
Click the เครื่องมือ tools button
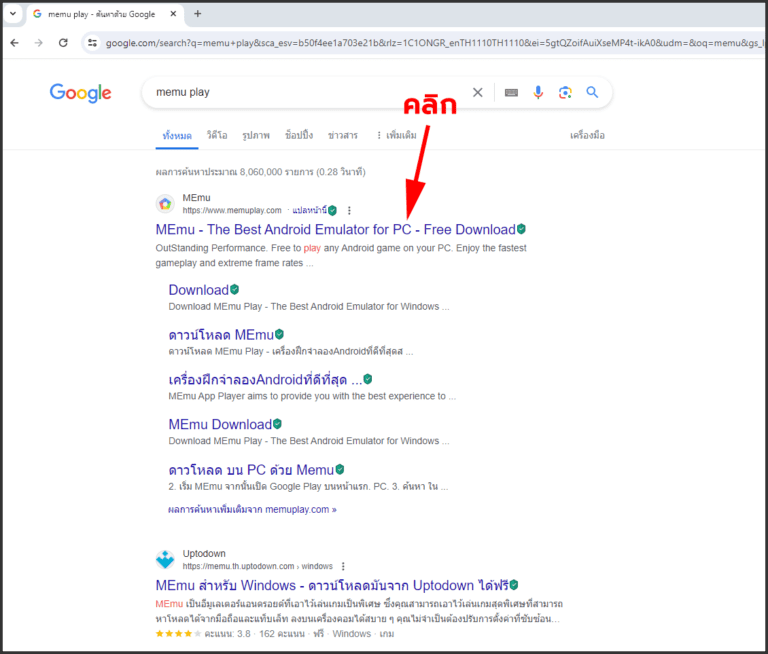[587, 135]
